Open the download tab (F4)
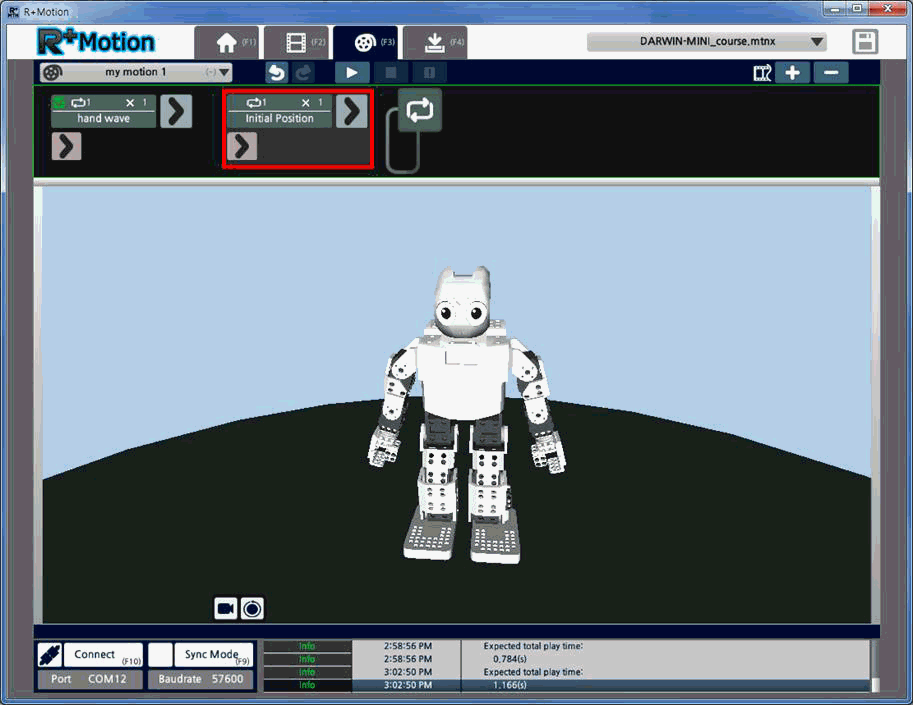913x705 pixels. (x=436, y=42)
